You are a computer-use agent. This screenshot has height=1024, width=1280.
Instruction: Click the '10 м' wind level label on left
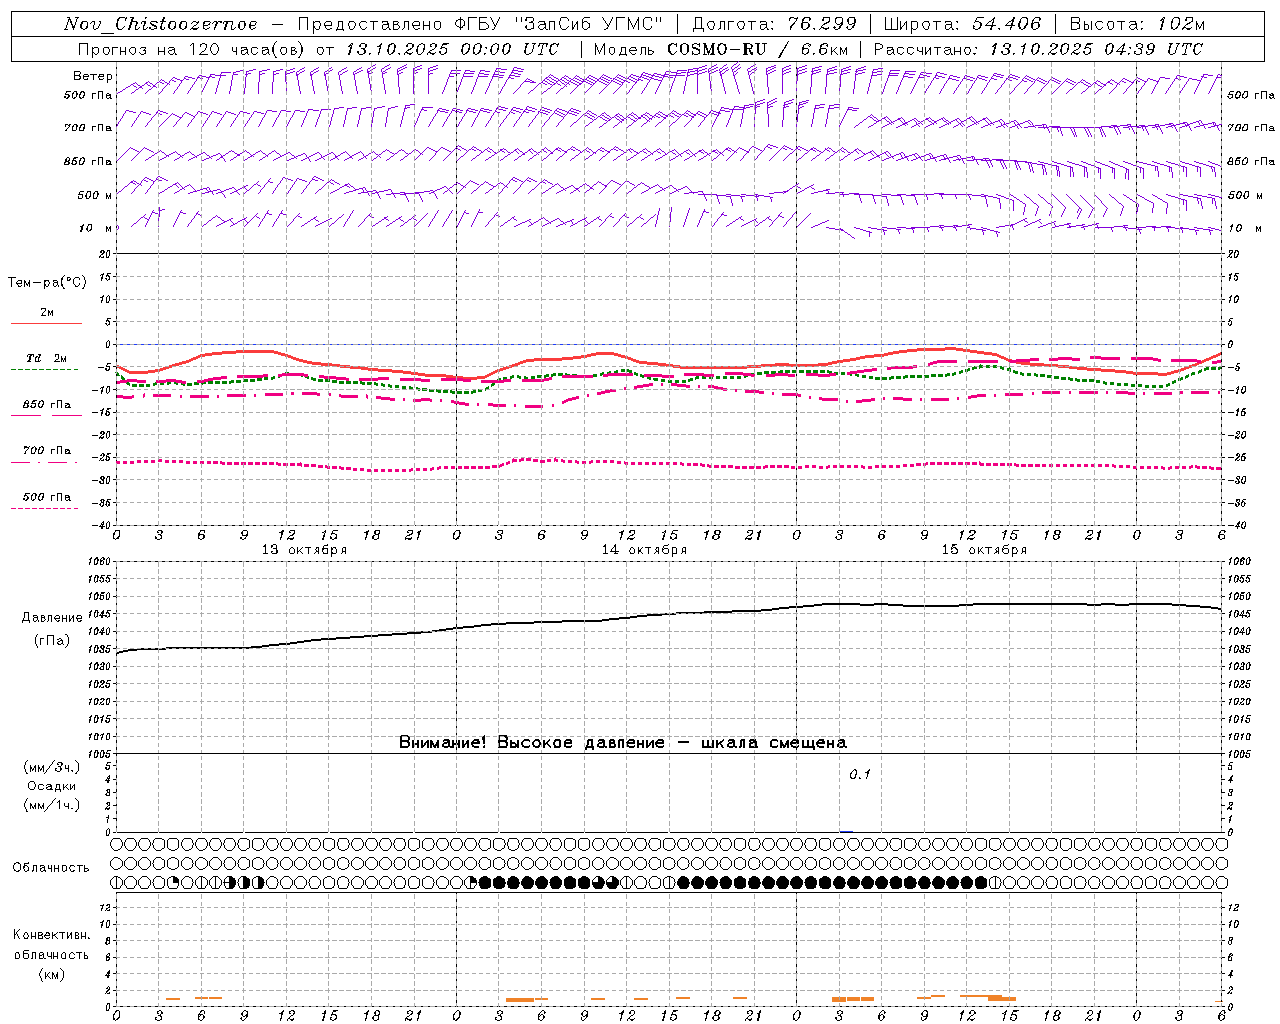(x=95, y=228)
